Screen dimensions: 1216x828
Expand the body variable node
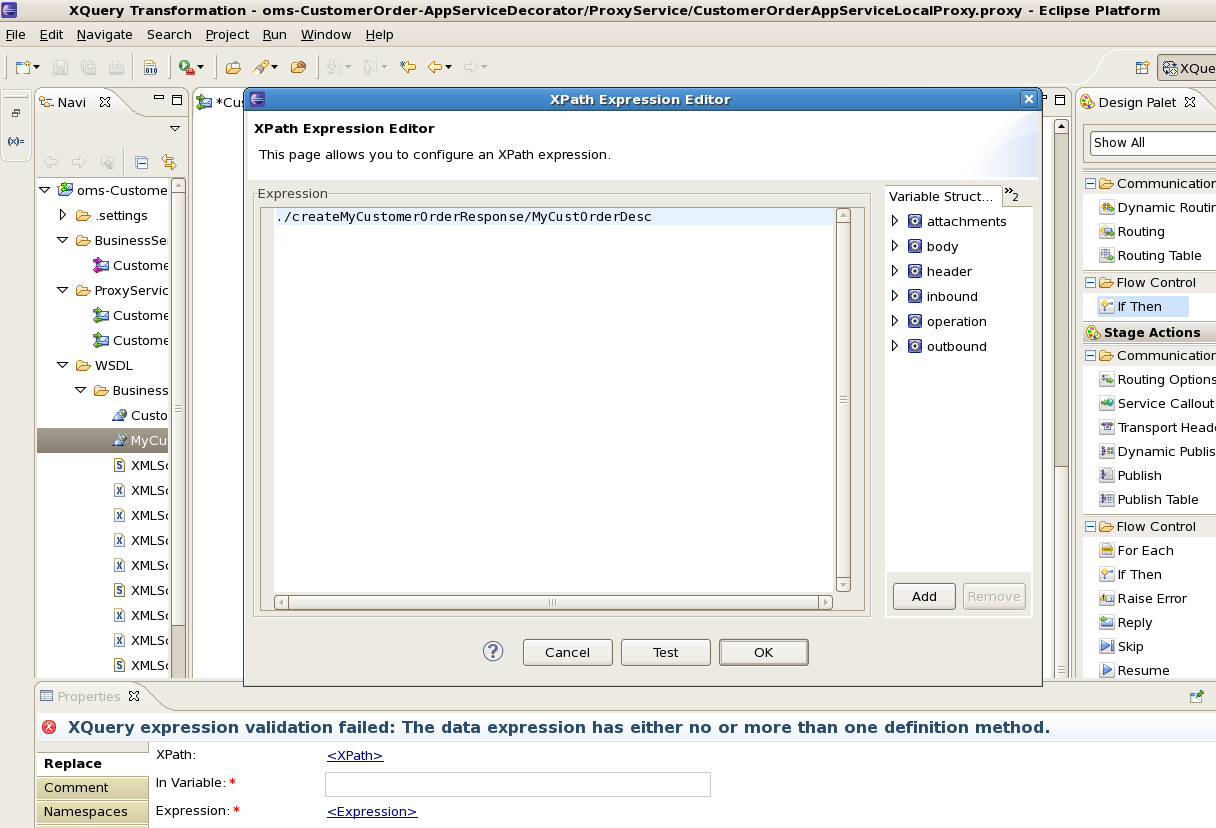click(895, 246)
